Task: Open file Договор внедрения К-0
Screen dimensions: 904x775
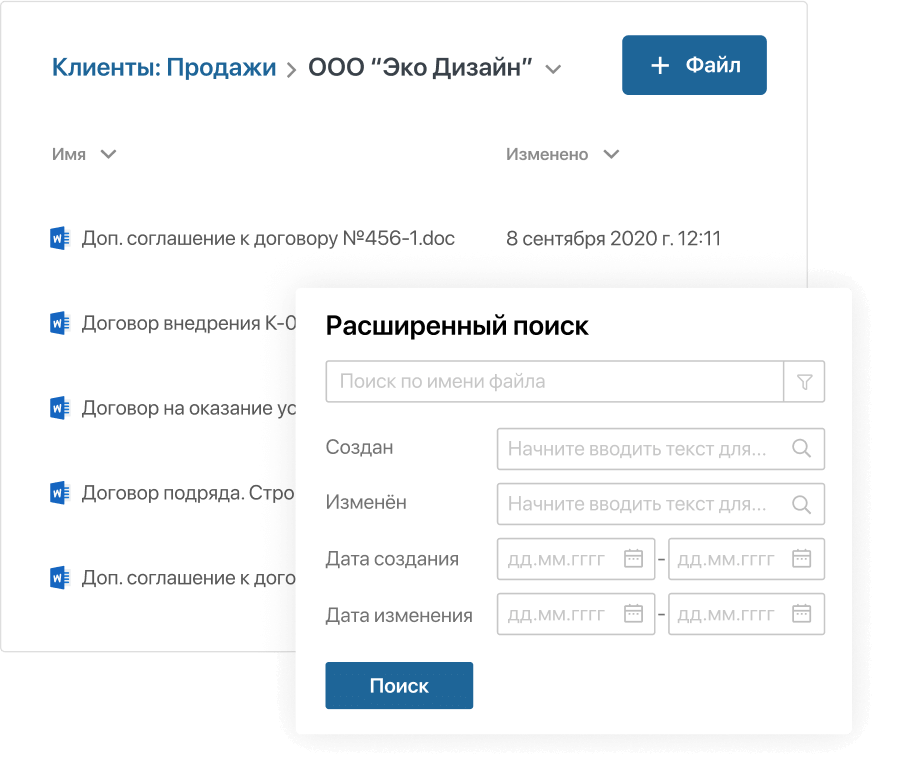Action: (189, 323)
